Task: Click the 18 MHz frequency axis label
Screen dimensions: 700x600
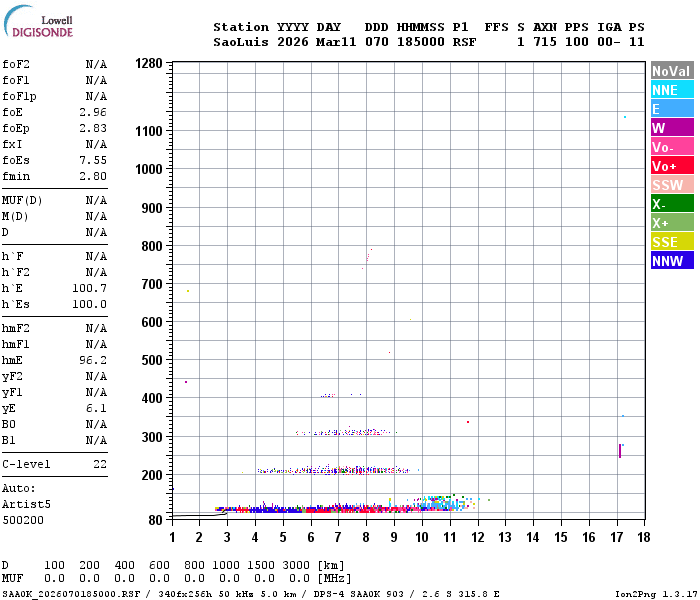Action: point(644,537)
